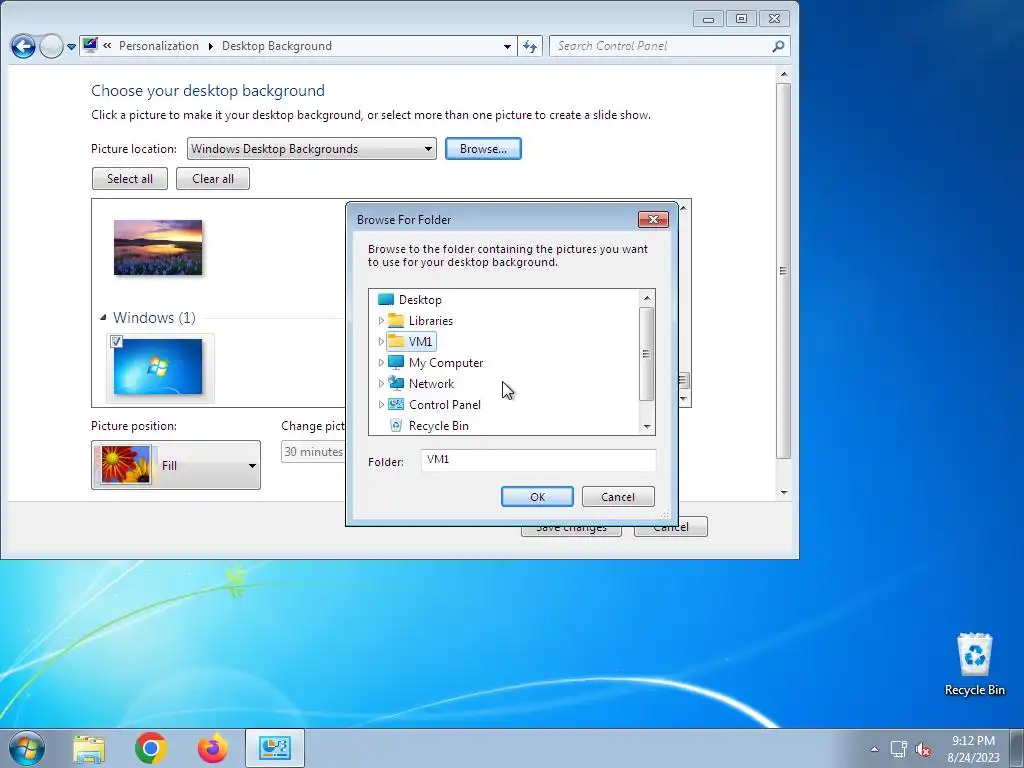Viewport: 1024px width, 768px height.
Task: Expand the Libraries tree node
Action: click(x=381, y=321)
